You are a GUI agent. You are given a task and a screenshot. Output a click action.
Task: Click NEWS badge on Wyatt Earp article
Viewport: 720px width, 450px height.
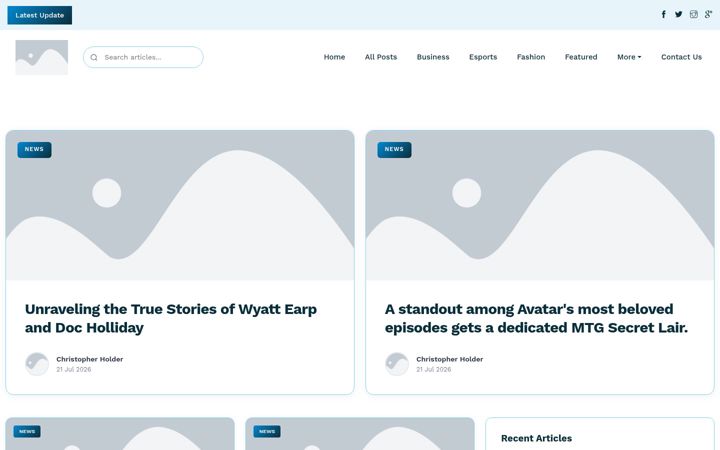coord(34,150)
